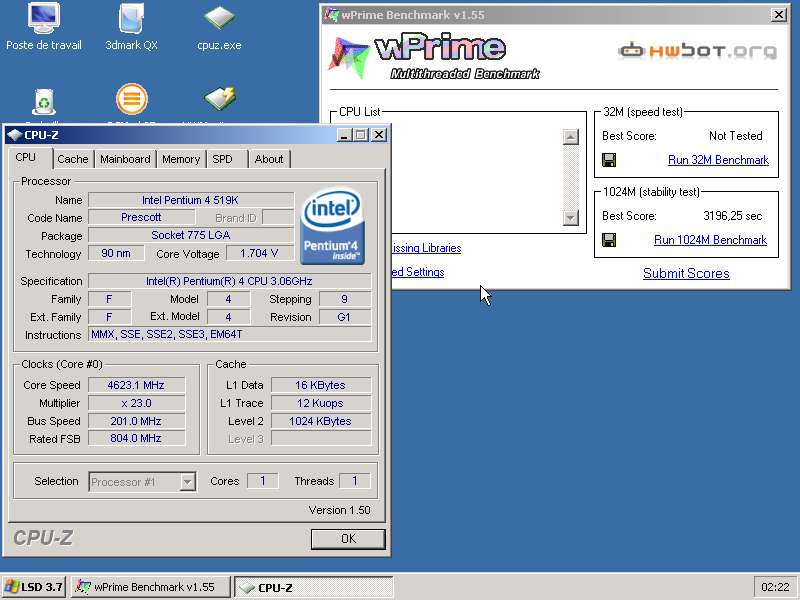The width and height of the screenshot is (800, 600).
Task: Click the 1024M best score 3196,25 sec
Action: 733,216
